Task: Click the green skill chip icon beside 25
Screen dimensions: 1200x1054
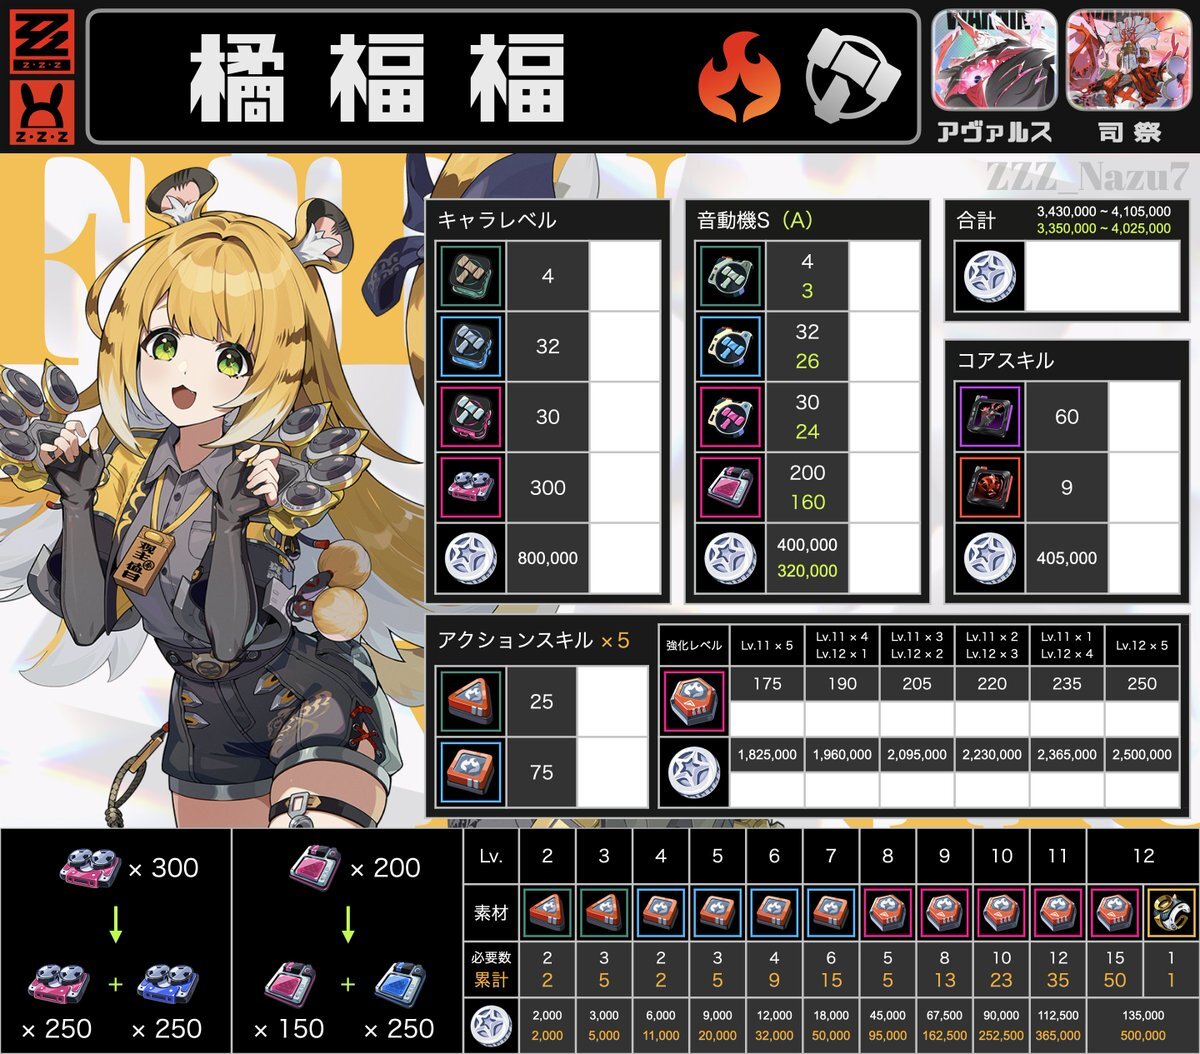Action: click(x=471, y=701)
